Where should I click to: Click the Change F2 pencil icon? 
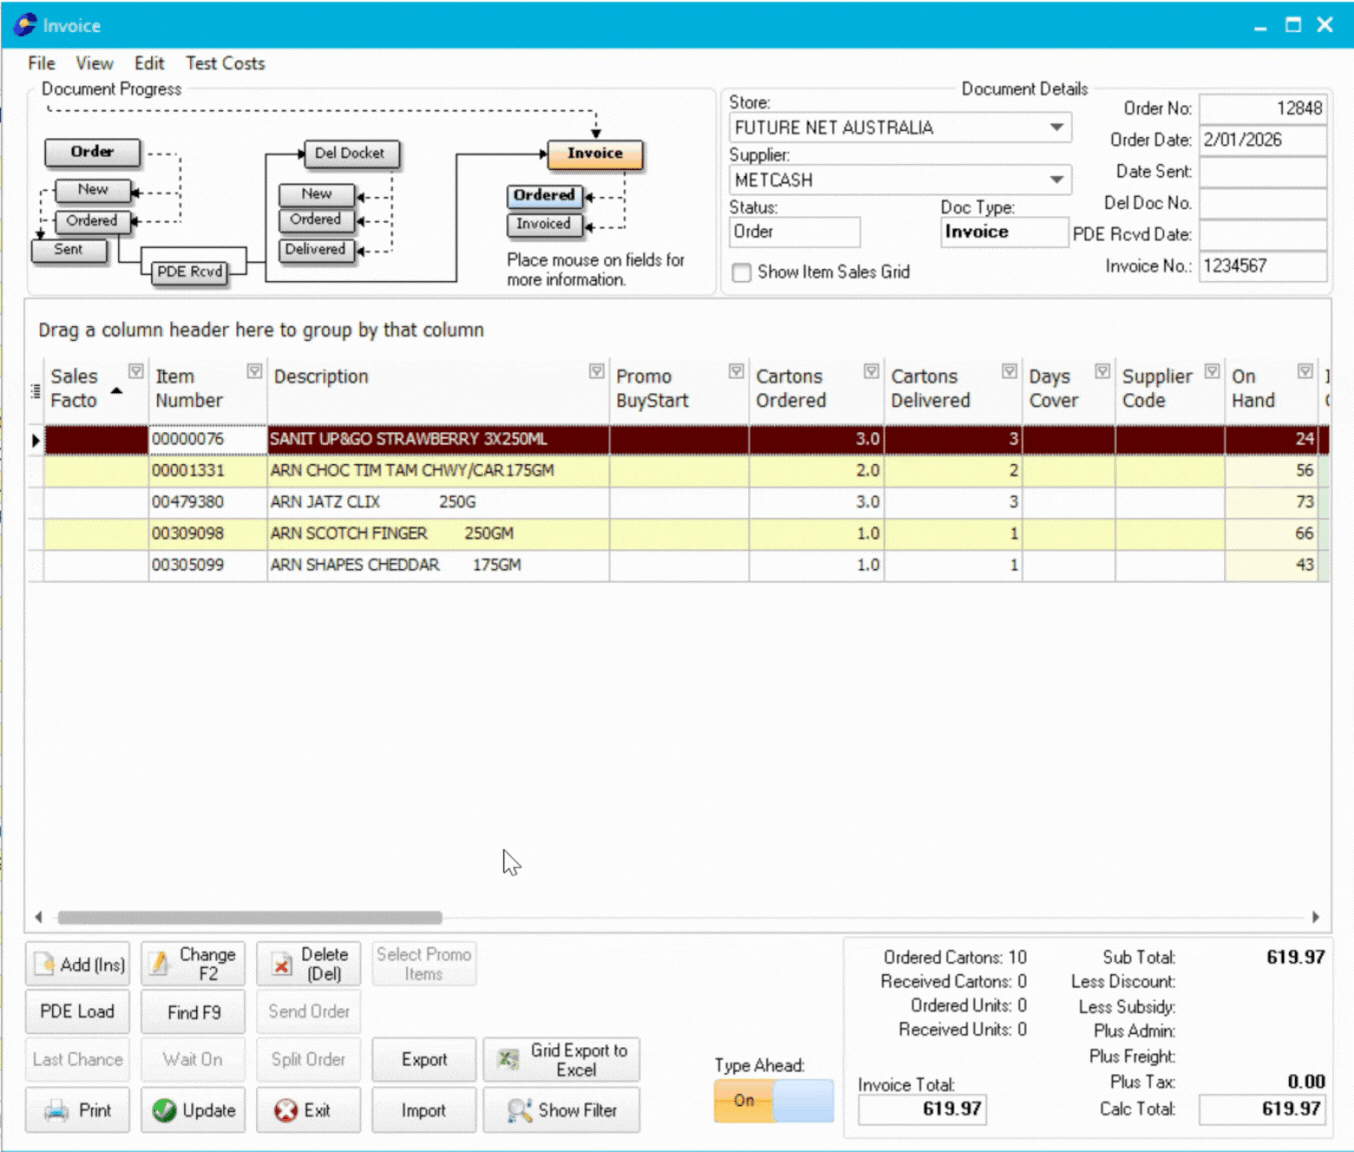coord(161,963)
